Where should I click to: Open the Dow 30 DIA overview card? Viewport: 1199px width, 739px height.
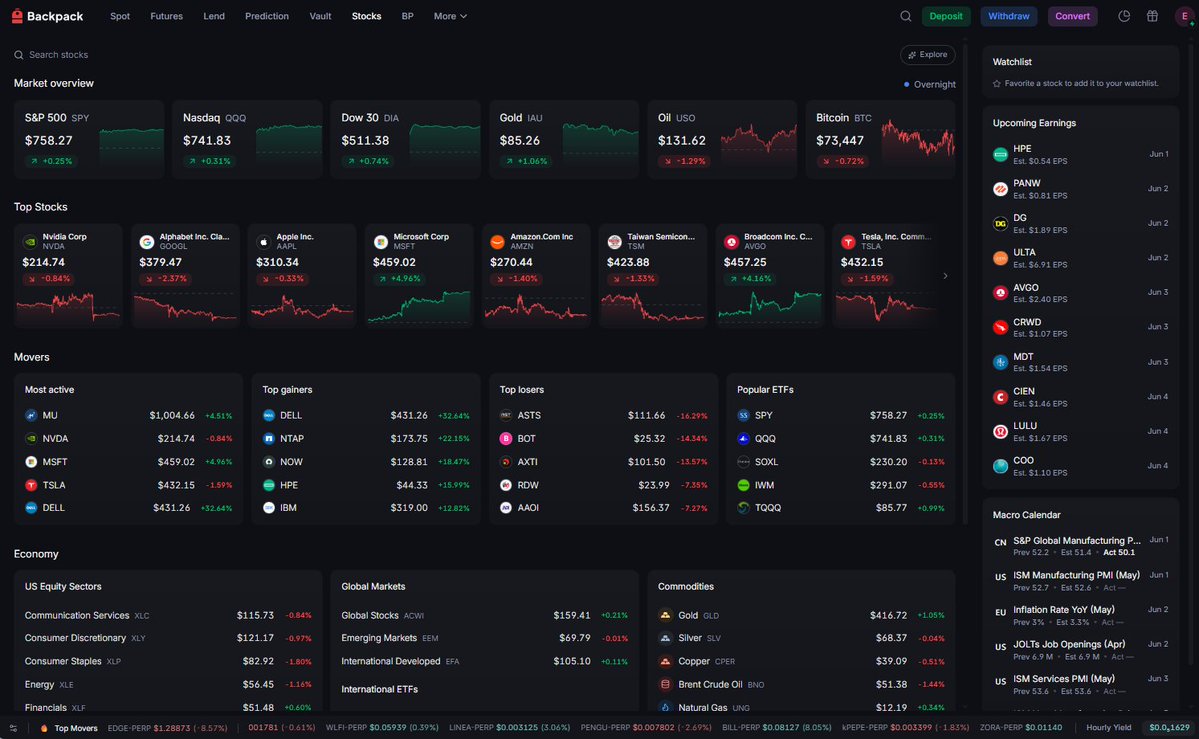406,139
